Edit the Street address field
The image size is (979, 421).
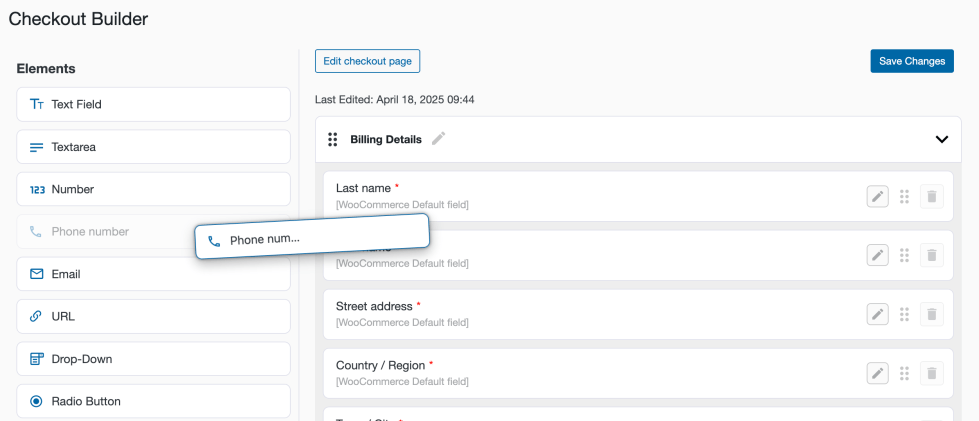tap(877, 314)
